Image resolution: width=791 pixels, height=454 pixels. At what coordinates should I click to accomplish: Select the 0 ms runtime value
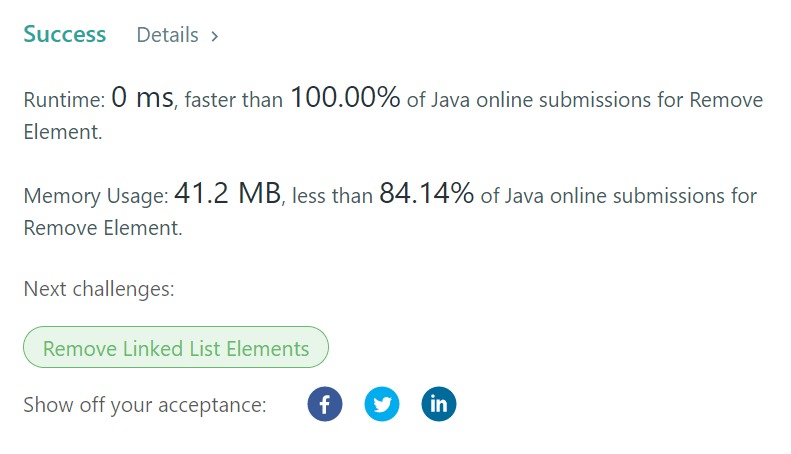pos(141,99)
